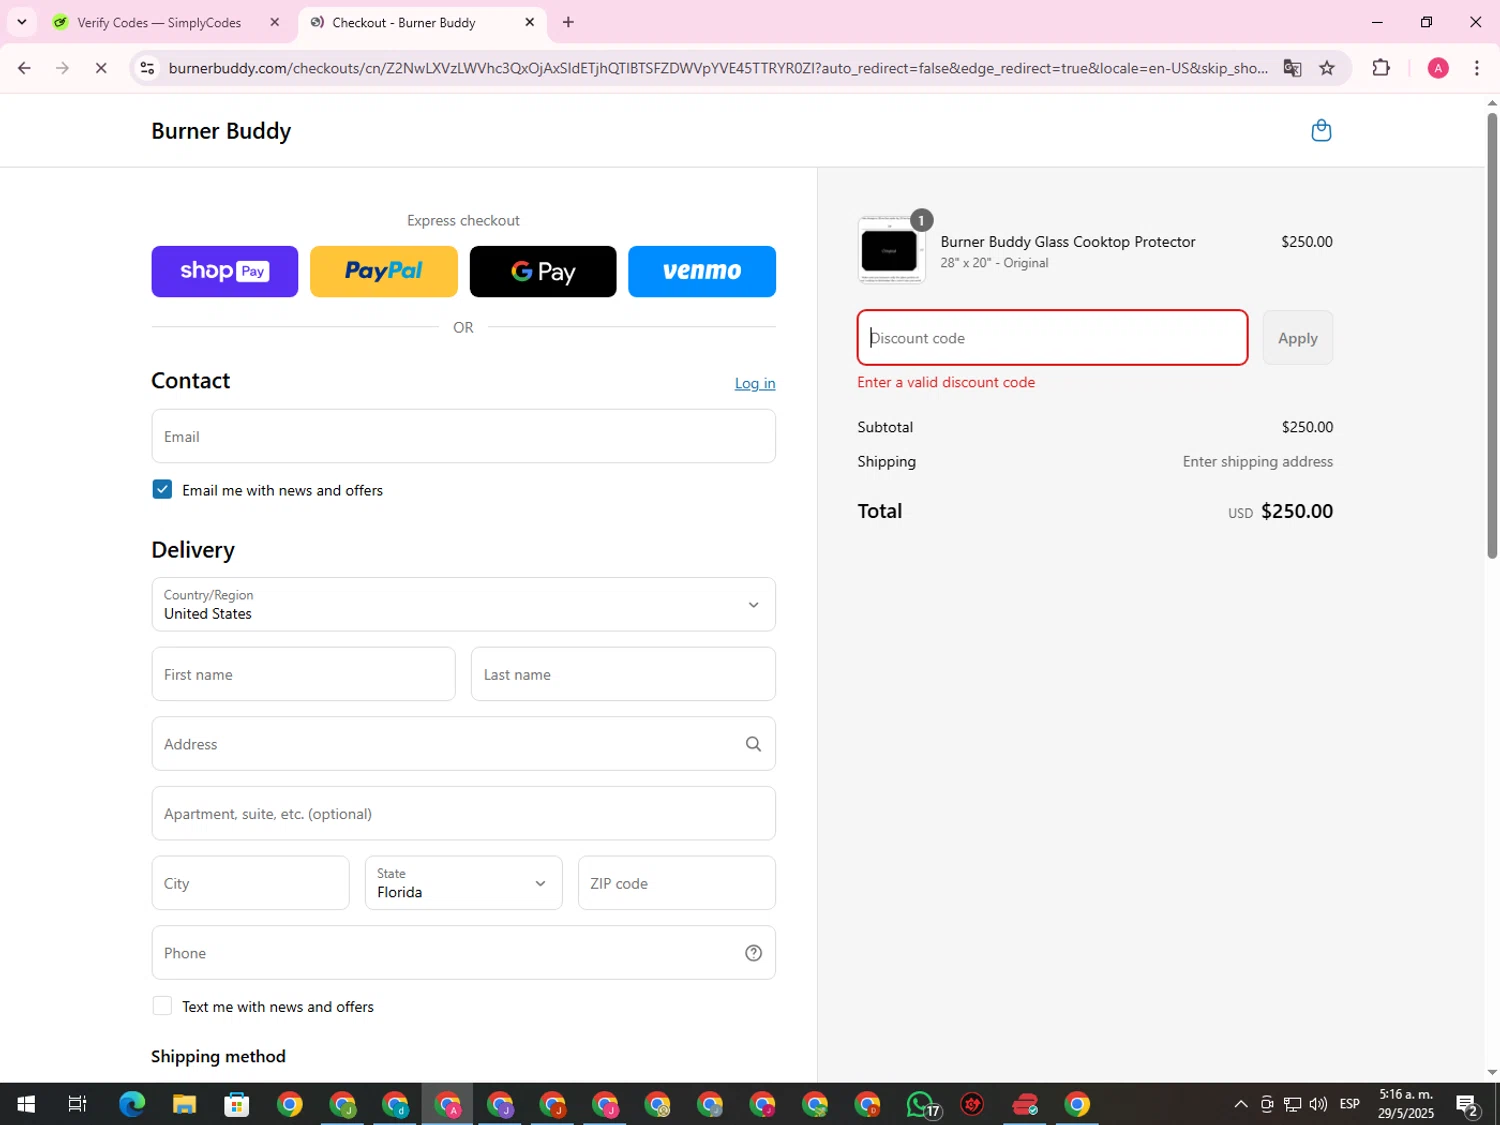The image size is (1500, 1125).
Task: Pay with the Shop Pay button
Action: pos(225,271)
